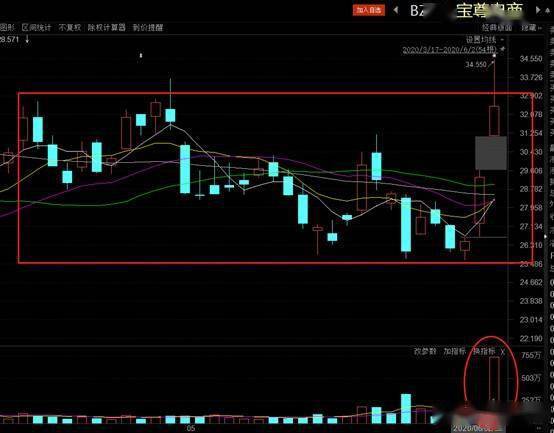The height and width of the screenshot is (433, 554).
Task: Click the 33.726 price axis label
Action: click(x=531, y=77)
